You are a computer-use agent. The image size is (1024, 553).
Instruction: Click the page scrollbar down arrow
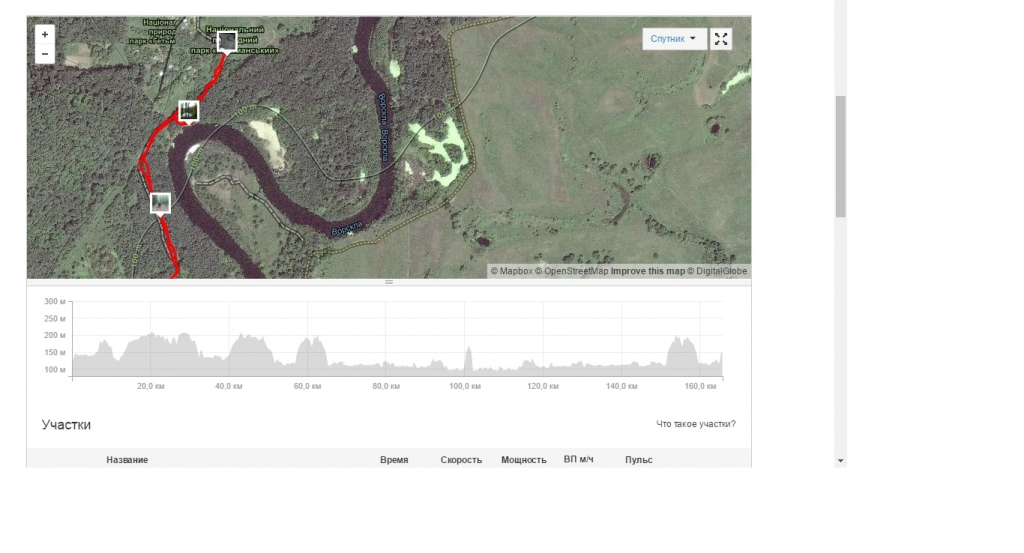840,461
